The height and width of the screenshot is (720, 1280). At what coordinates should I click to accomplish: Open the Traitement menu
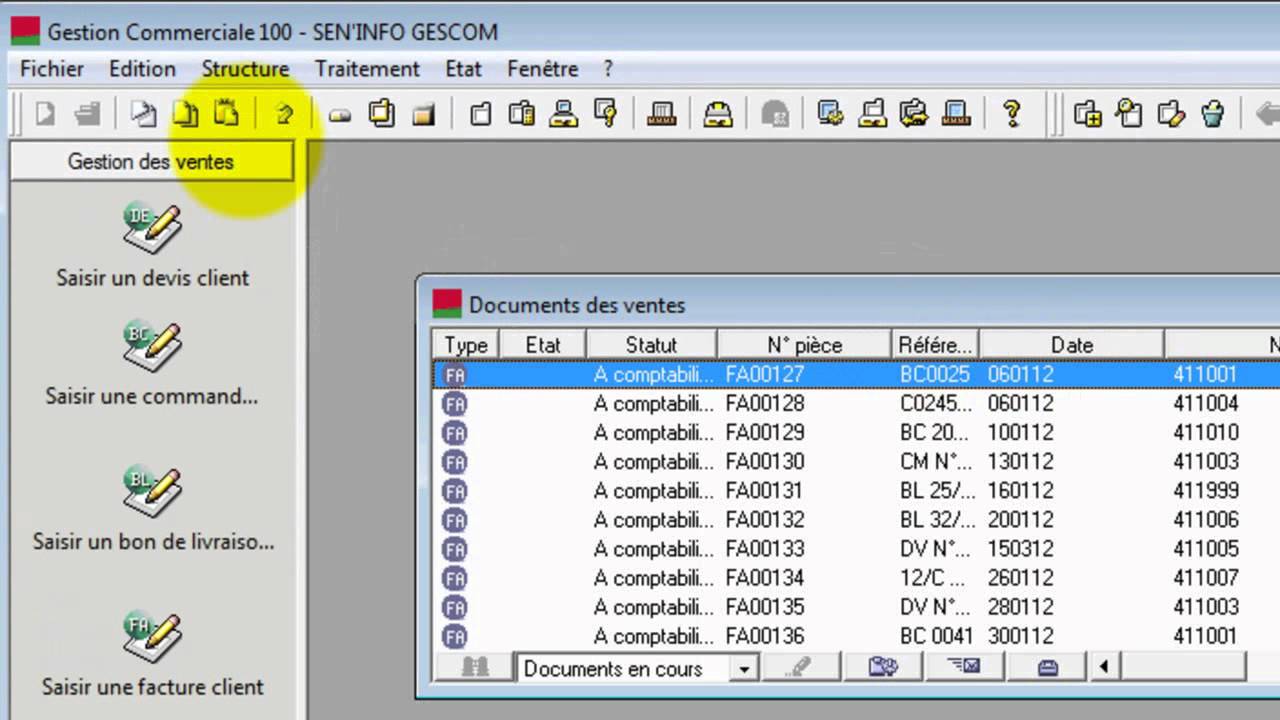click(x=367, y=69)
